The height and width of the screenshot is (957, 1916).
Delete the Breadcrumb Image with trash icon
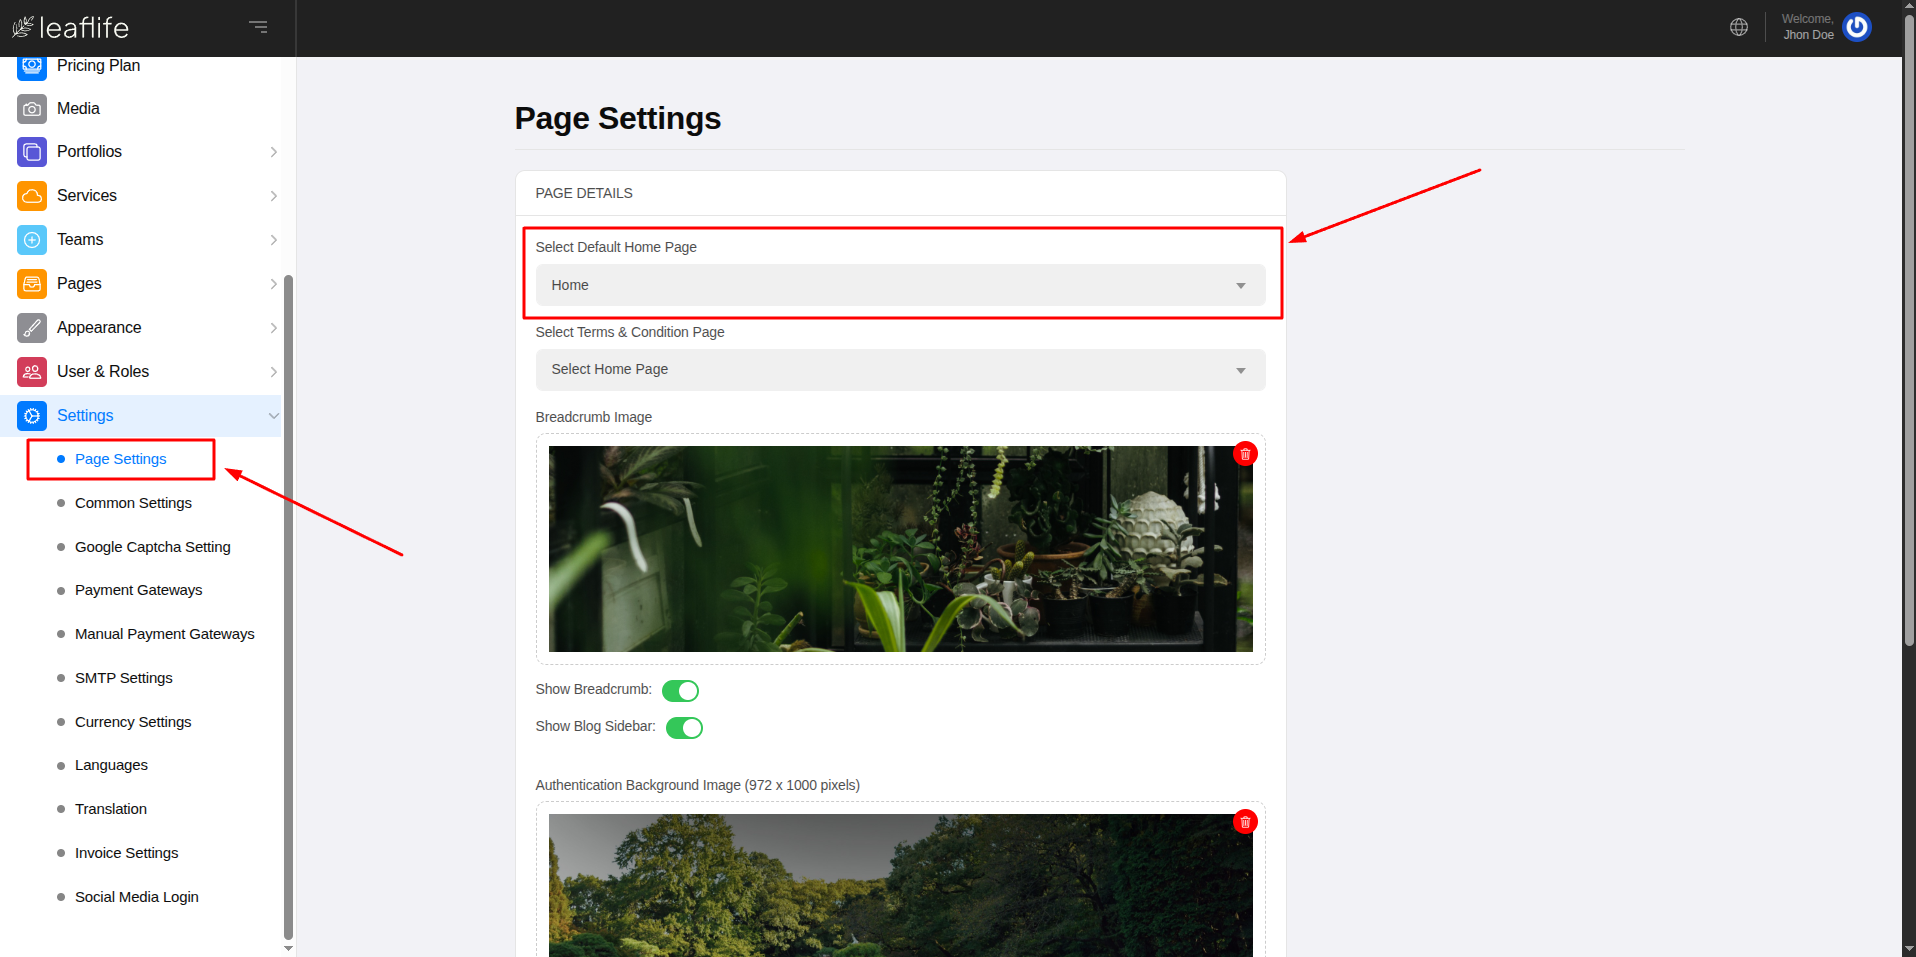pos(1245,454)
